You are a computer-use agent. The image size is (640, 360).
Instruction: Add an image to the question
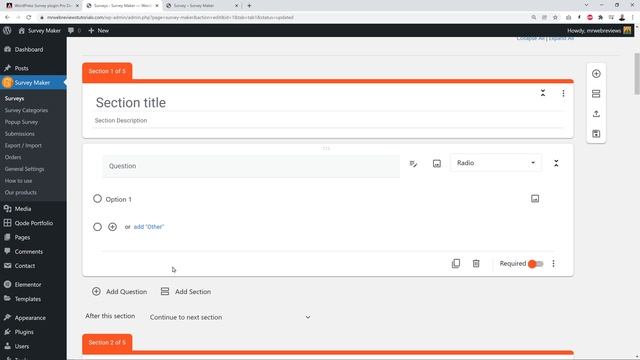point(437,164)
